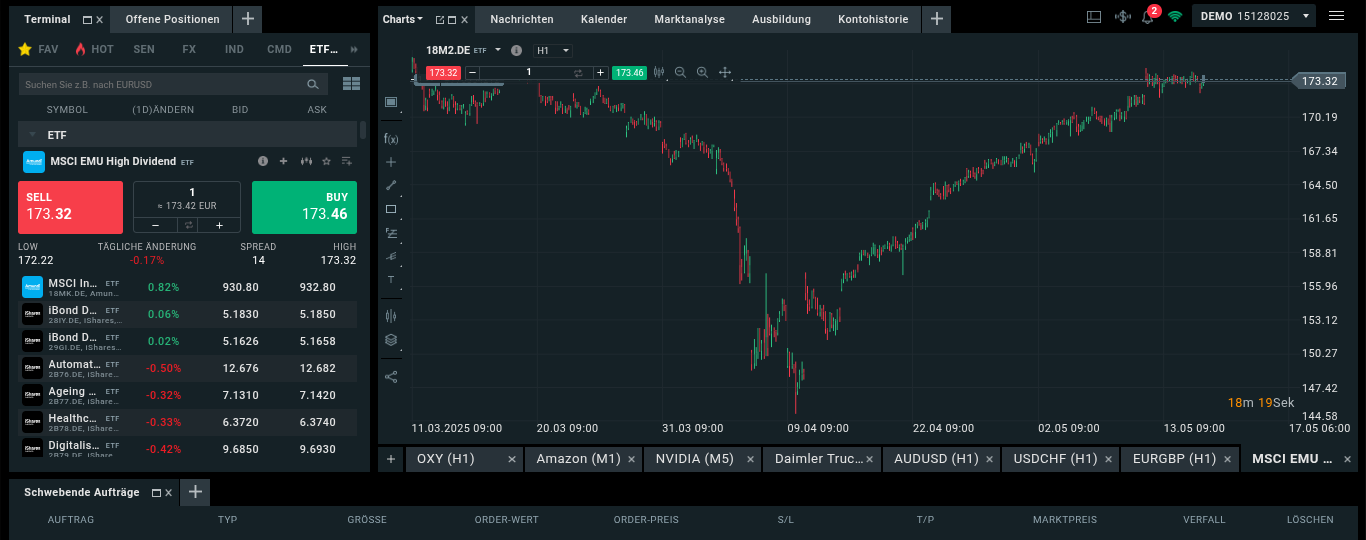Add a new tab next to Kontohistorie

(936, 19)
